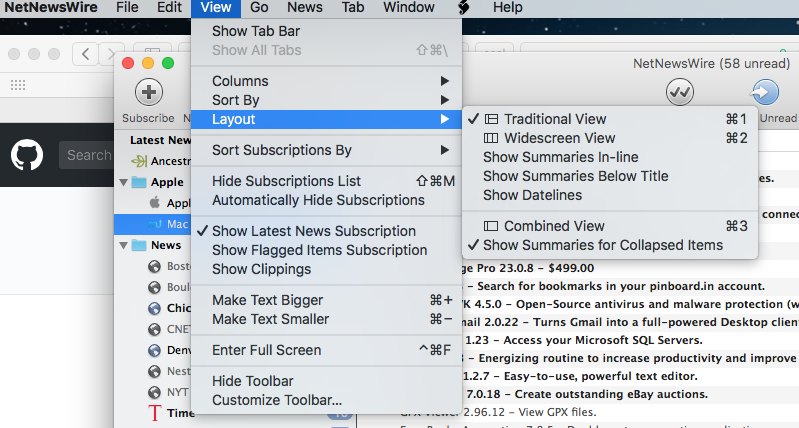The height and width of the screenshot is (428, 799).
Task: Open the Layout submenu
Action: (x=326, y=119)
